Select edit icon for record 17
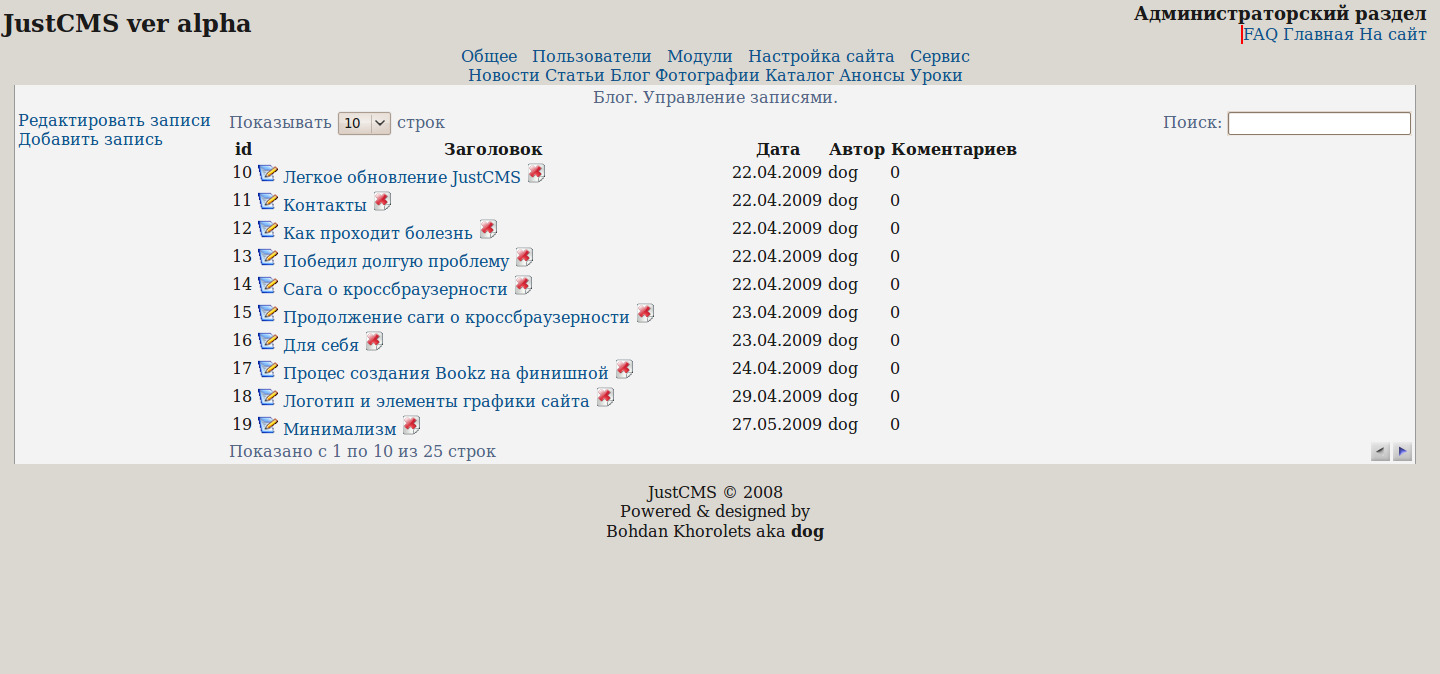The image size is (1440, 674). (x=268, y=368)
